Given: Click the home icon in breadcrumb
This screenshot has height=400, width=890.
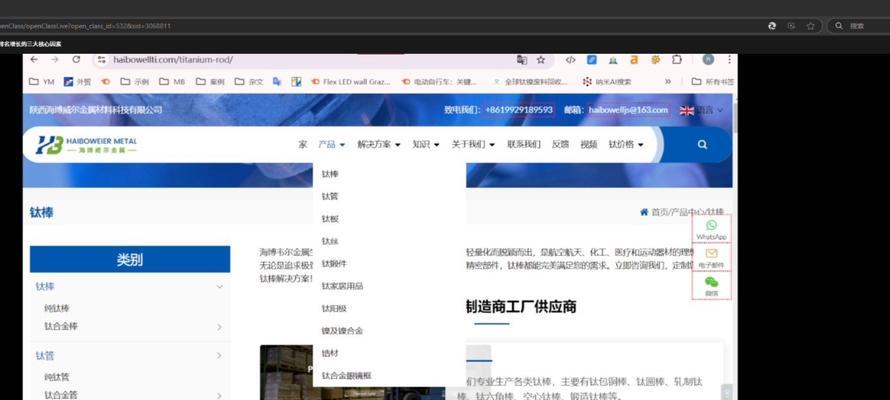Looking at the screenshot, I should 644,212.
